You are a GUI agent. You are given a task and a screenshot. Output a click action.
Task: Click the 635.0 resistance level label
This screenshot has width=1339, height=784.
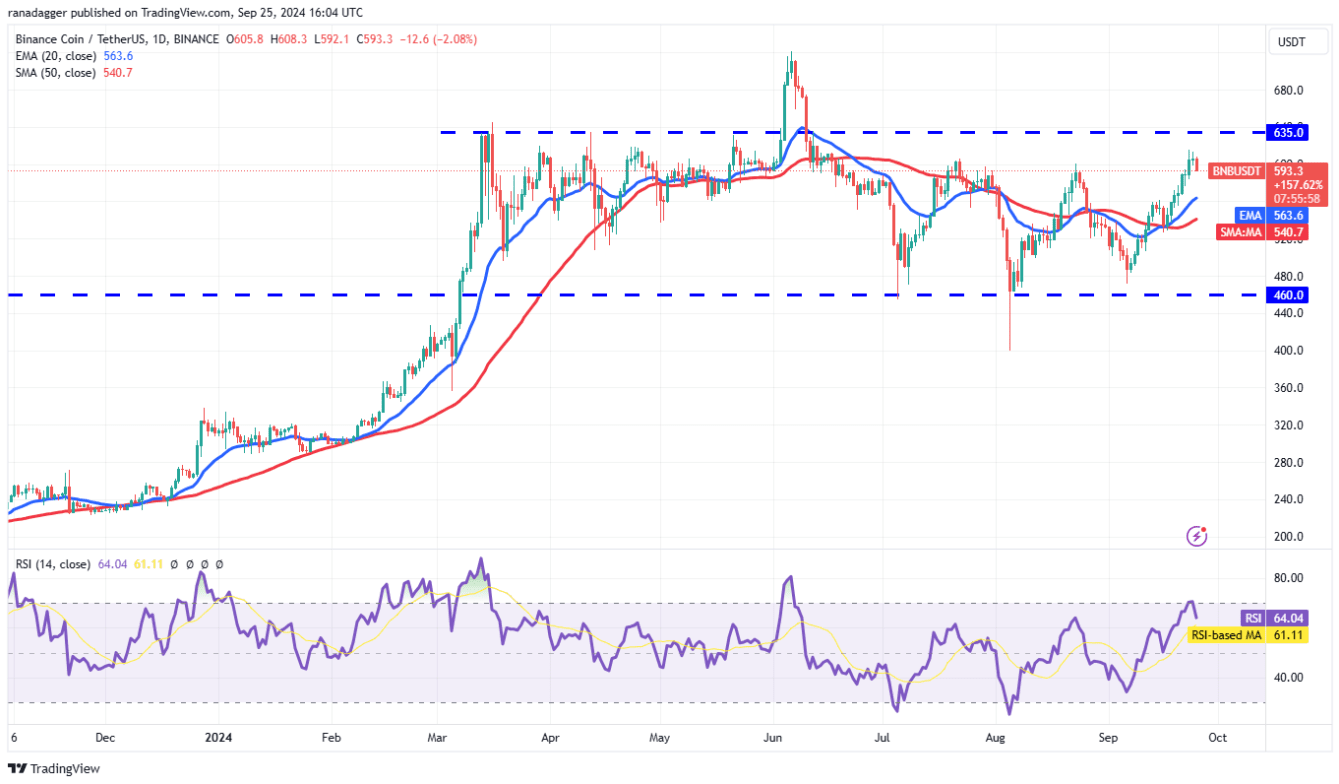(x=1287, y=132)
